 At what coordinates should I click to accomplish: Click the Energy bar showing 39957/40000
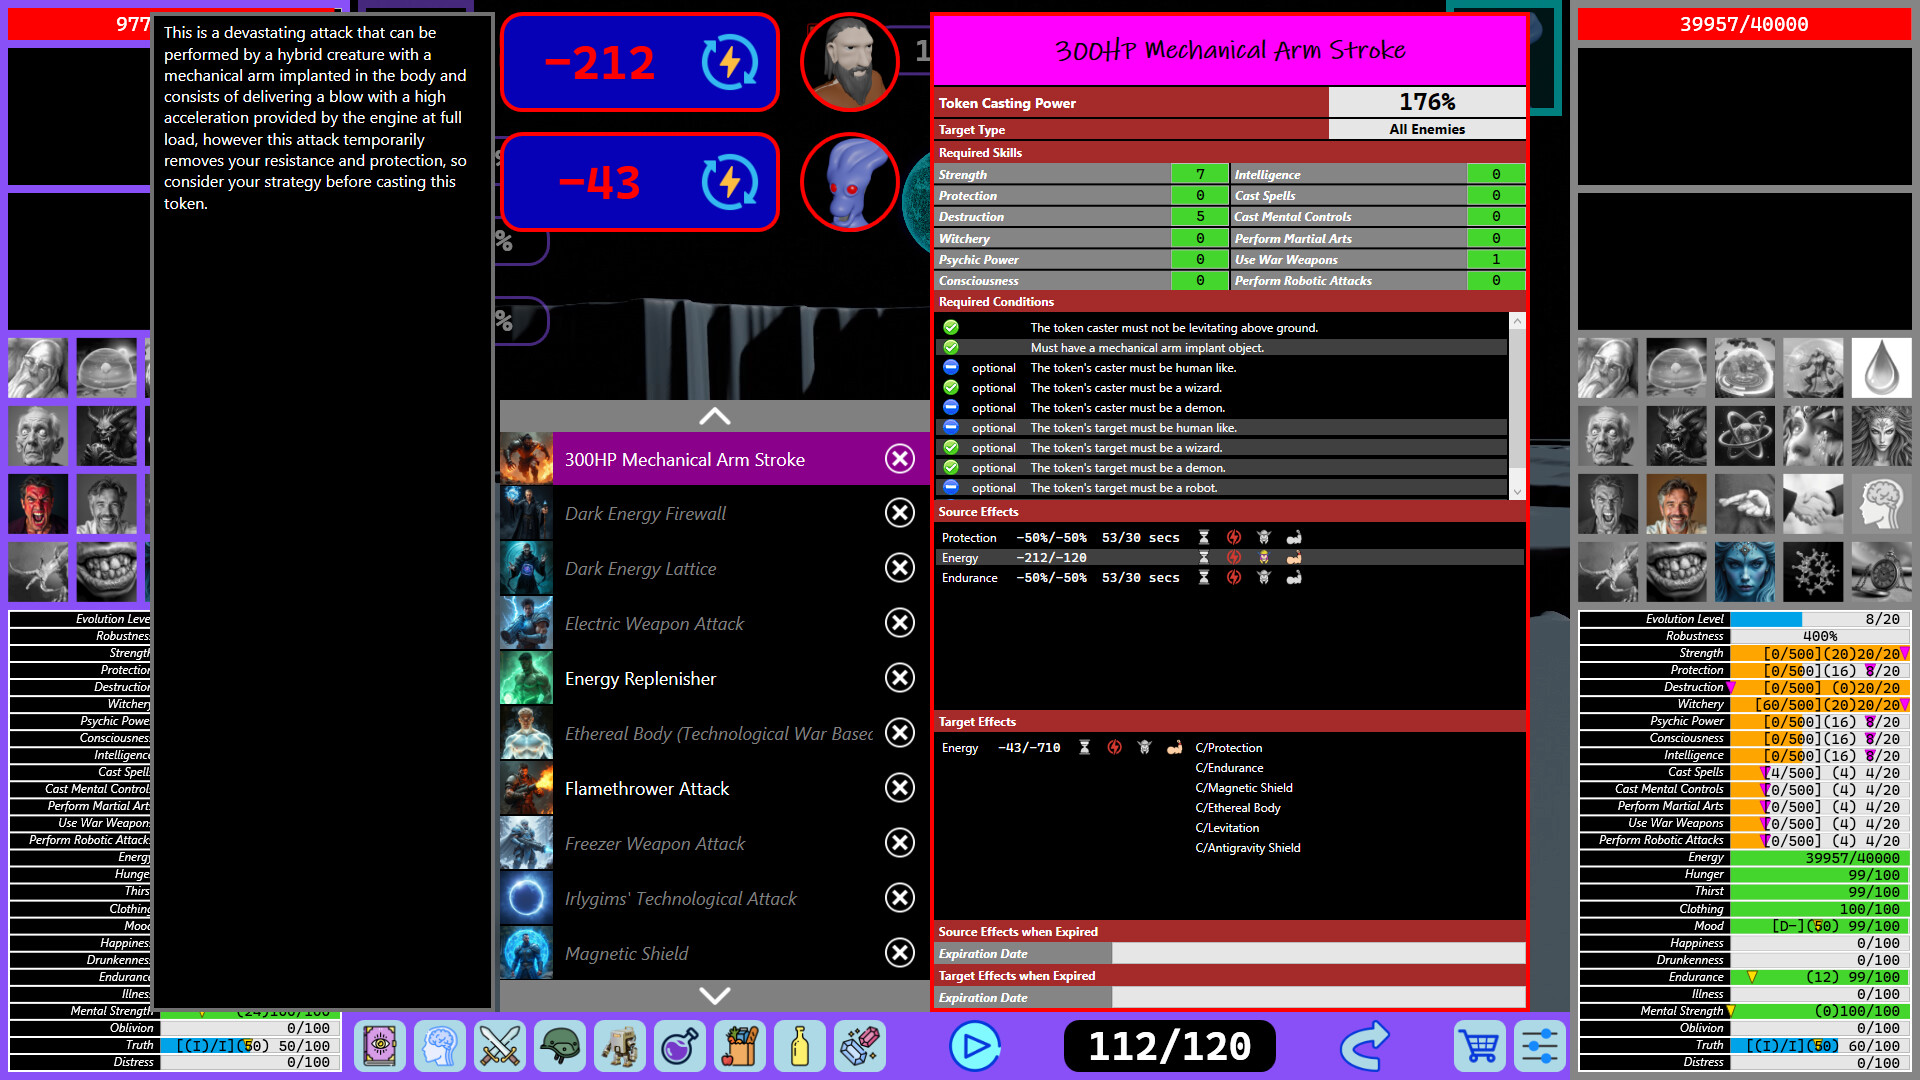[x=1744, y=24]
